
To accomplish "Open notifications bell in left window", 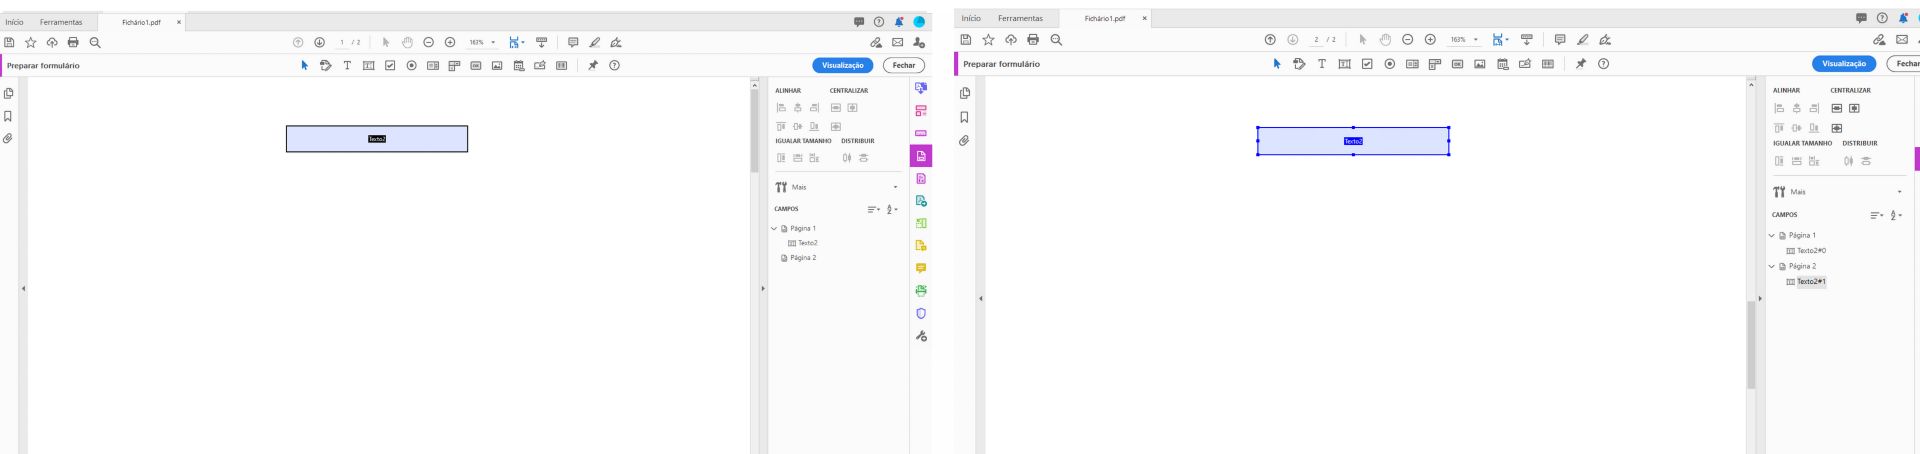I will tap(899, 22).
